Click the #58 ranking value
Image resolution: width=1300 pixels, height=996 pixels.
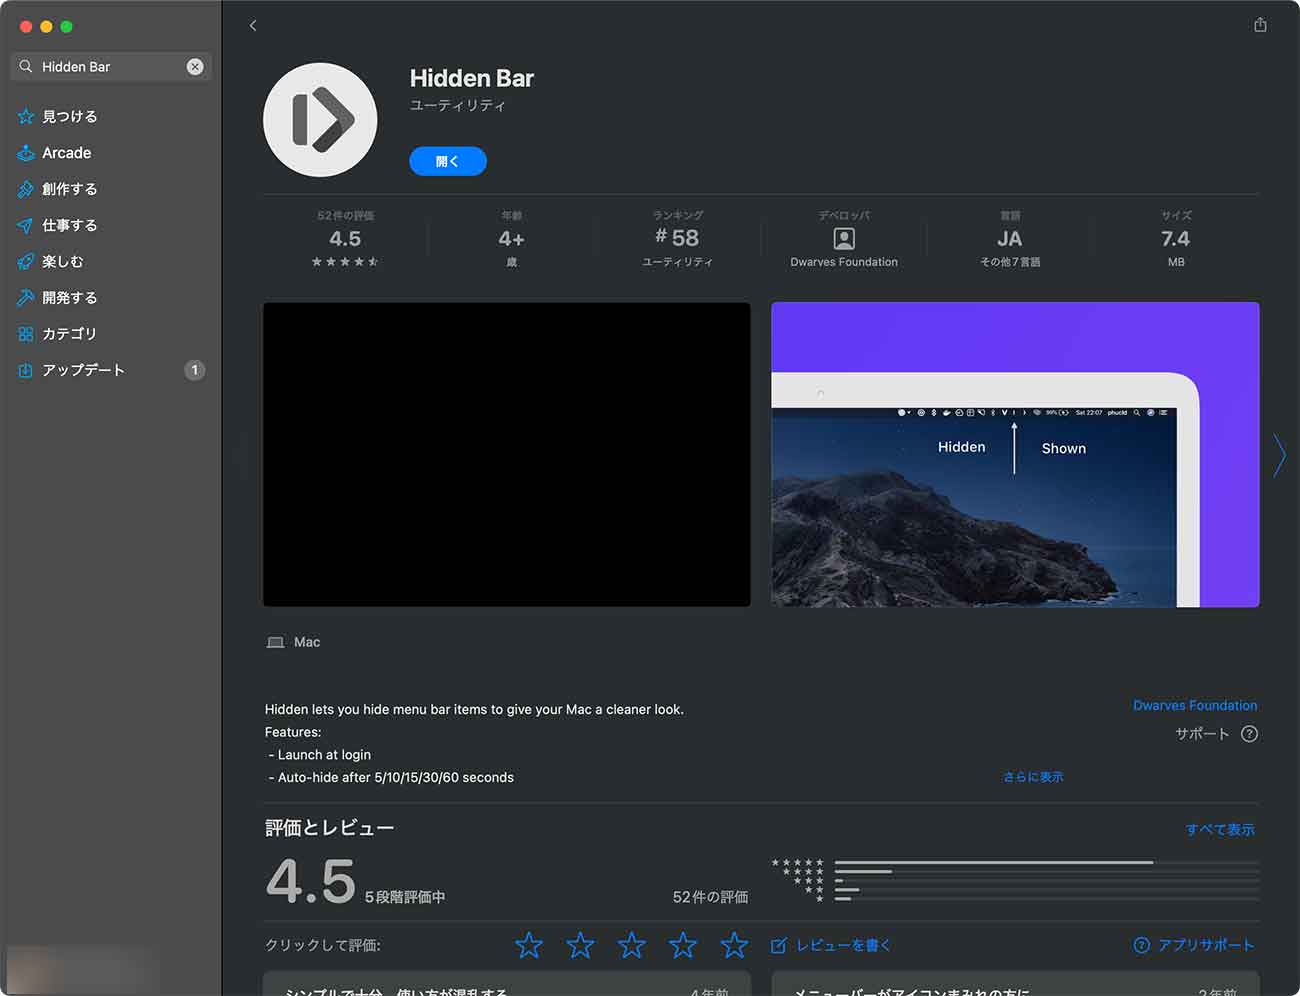point(677,238)
